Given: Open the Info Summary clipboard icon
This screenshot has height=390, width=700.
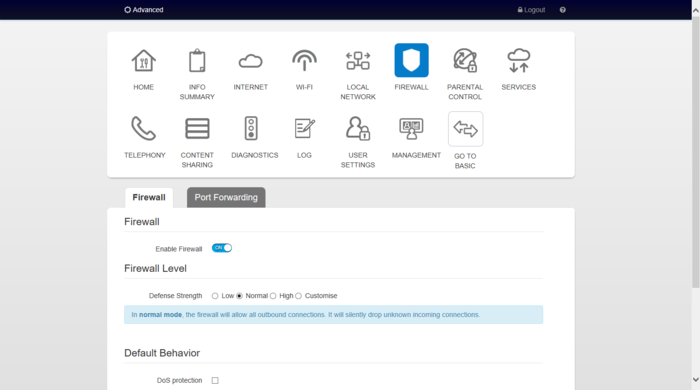Looking at the screenshot, I should 197,61.
